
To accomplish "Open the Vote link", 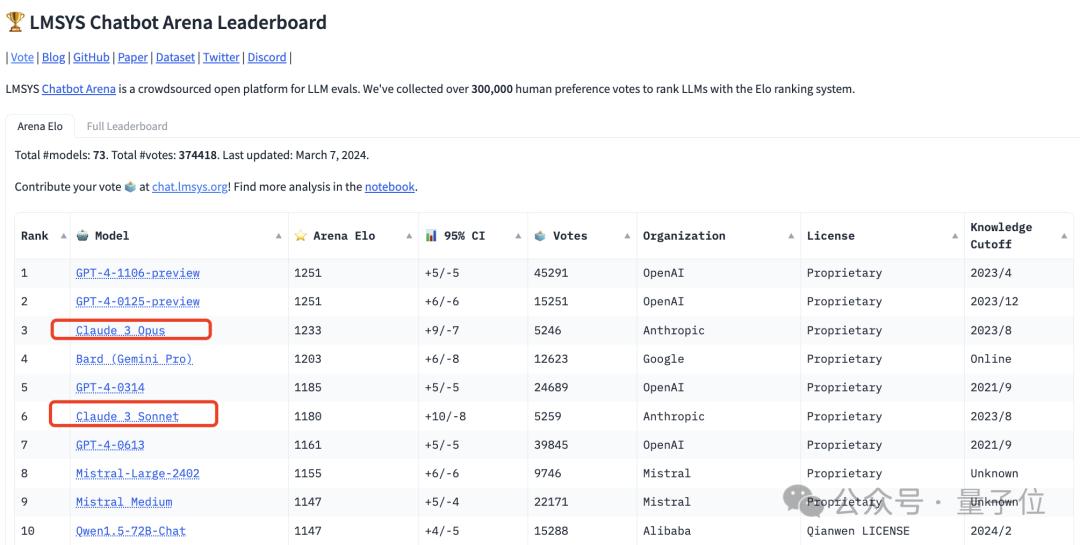I will pyautogui.click(x=22, y=58).
